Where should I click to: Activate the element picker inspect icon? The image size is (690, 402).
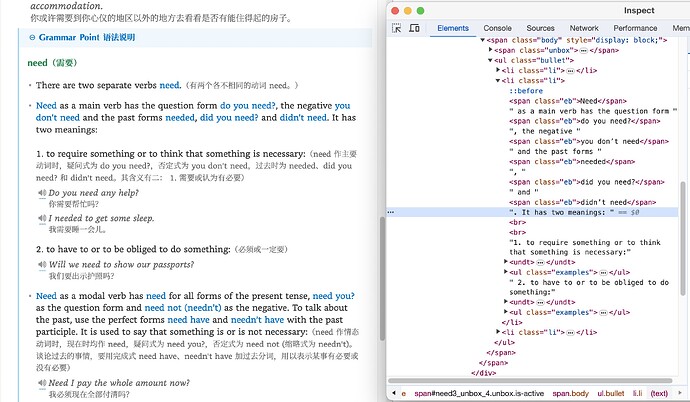tap(396, 28)
